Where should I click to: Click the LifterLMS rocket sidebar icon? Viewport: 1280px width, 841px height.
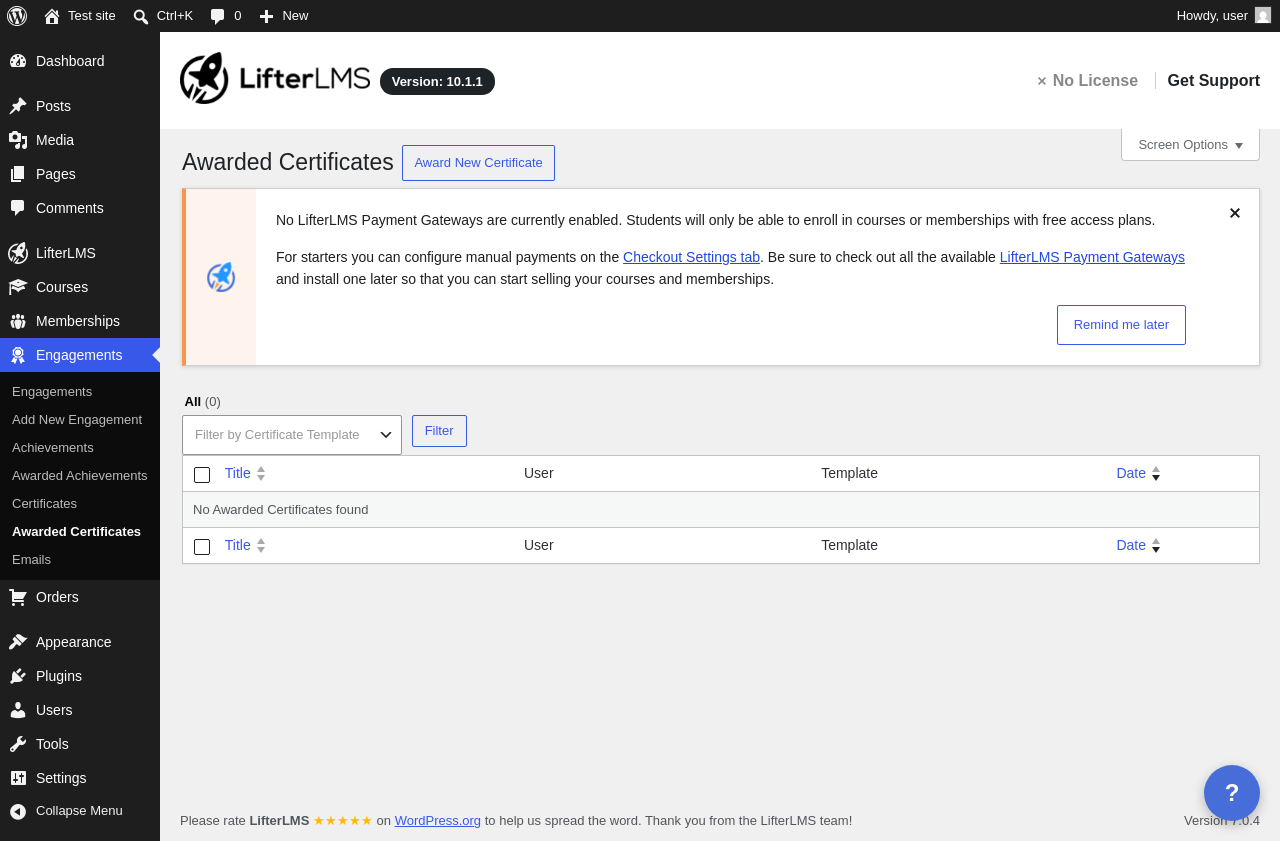18,253
